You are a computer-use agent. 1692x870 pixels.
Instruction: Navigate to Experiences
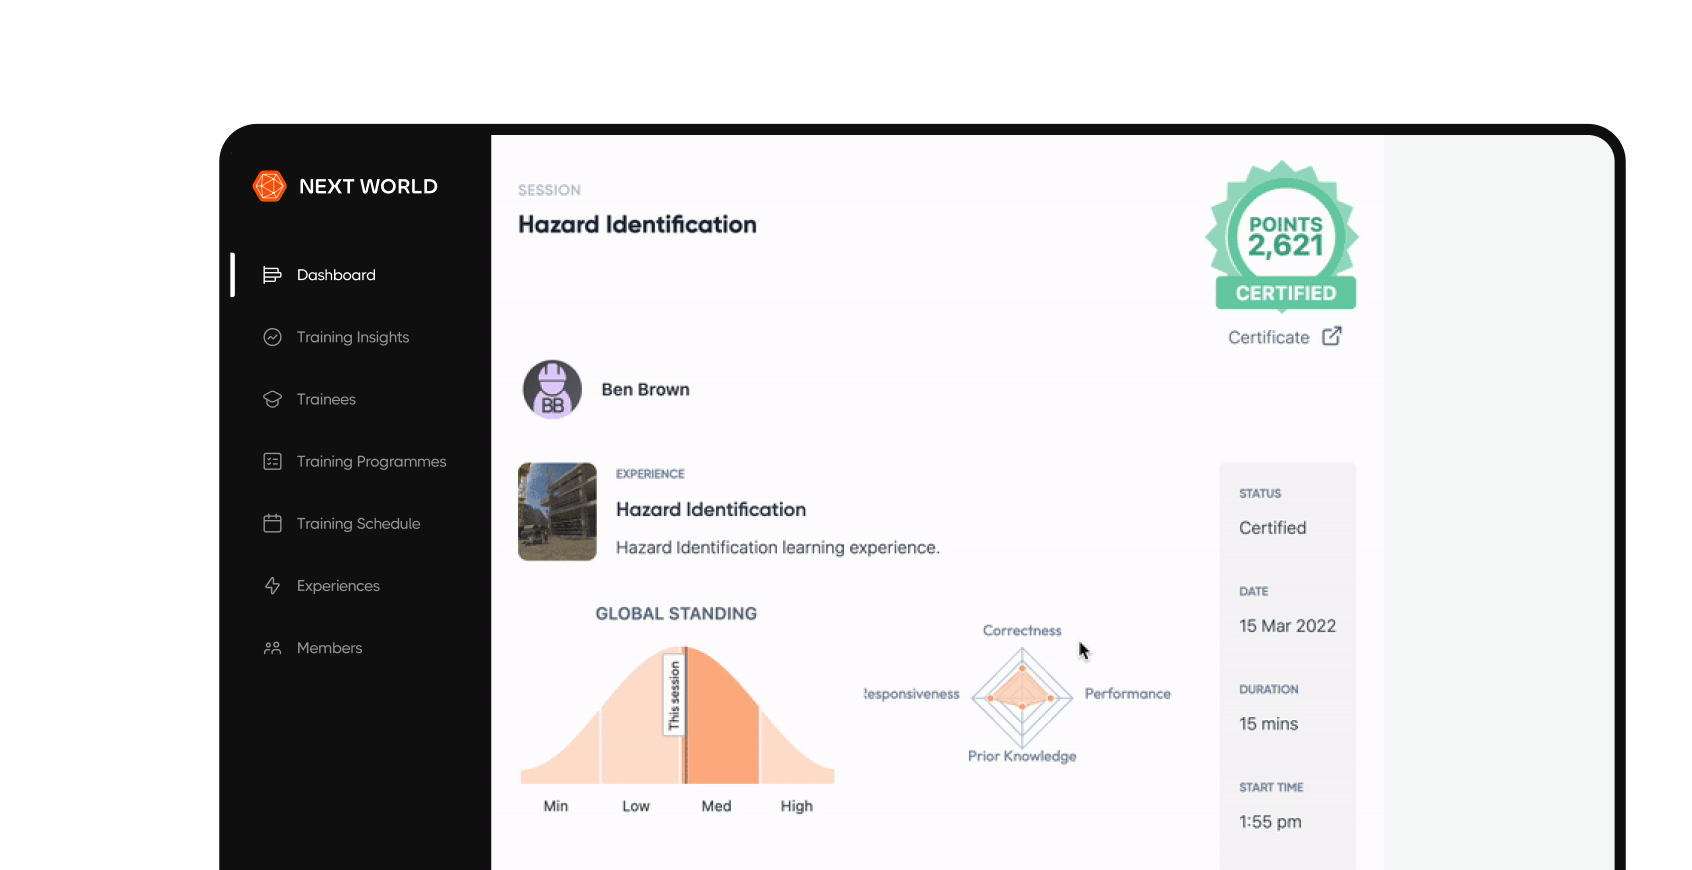[338, 586]
